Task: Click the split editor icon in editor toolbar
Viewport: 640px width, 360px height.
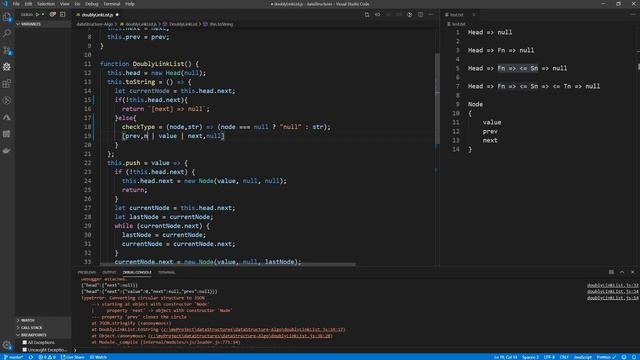Action: coord(420,15)
